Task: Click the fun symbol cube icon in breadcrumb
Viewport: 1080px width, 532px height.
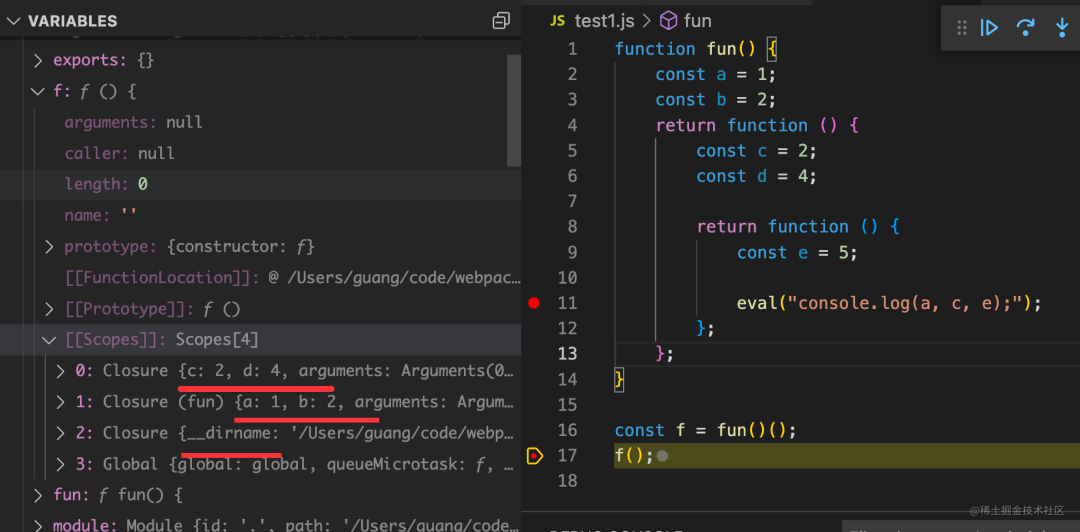Action: pyautogui.click(x=668, y=21)
